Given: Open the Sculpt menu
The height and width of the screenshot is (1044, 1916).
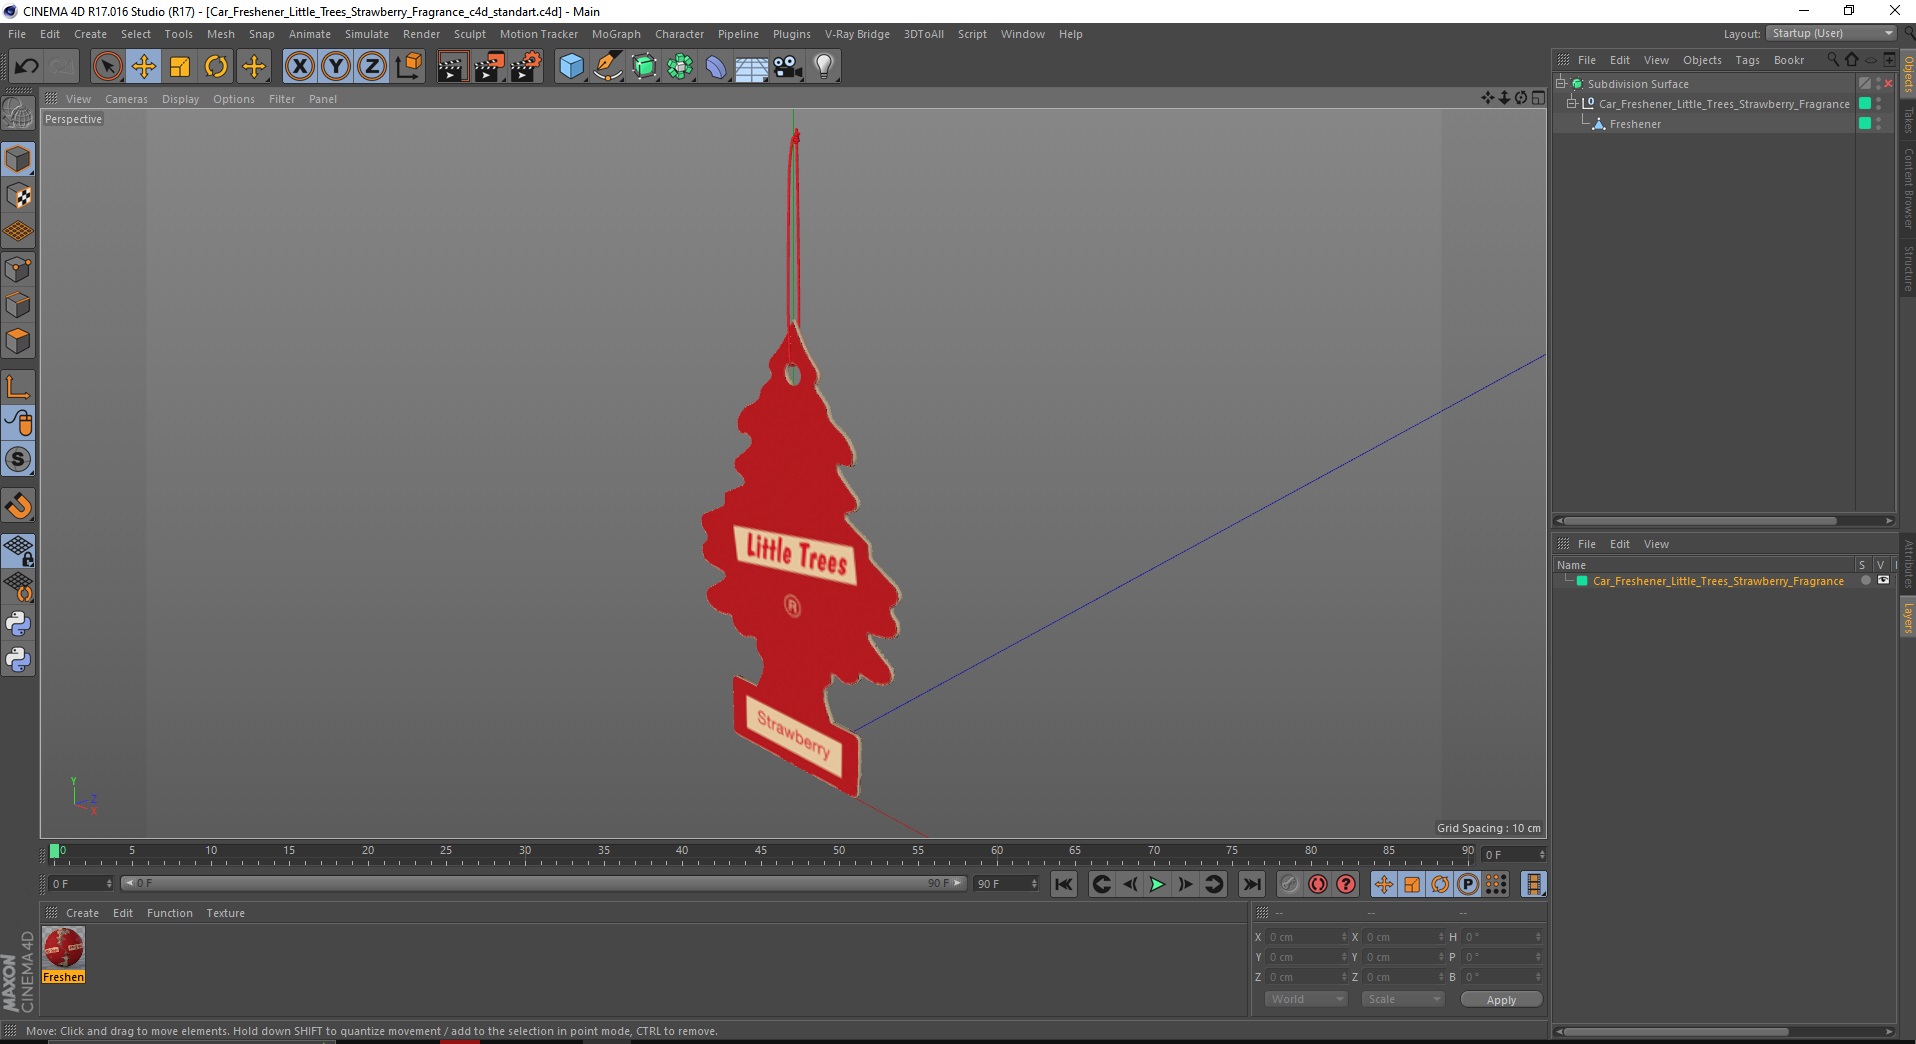Looking at the screenshot, I should [469, 34].
